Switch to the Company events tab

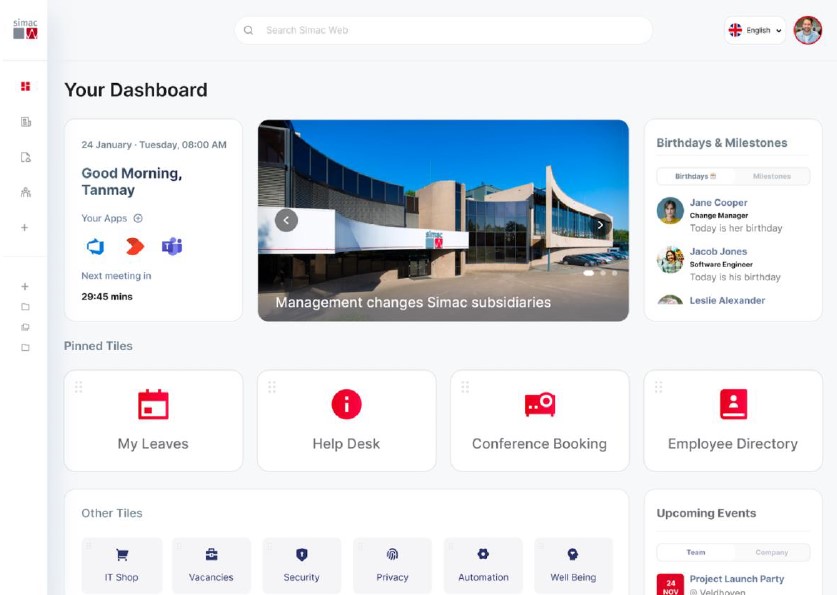coord(772,552)
